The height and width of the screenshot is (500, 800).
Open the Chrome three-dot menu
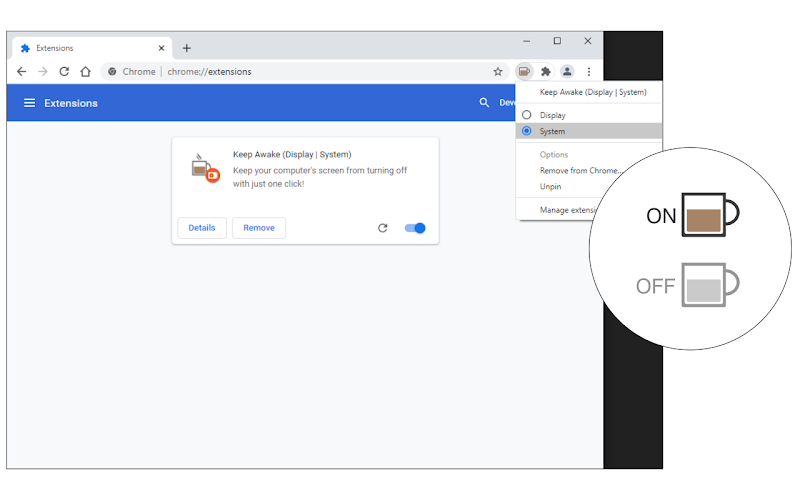pos(589,71)
